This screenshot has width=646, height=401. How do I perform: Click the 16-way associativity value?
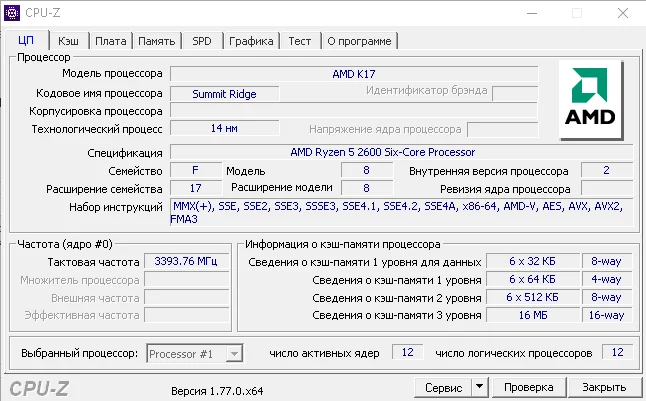[x=606, y=315]
